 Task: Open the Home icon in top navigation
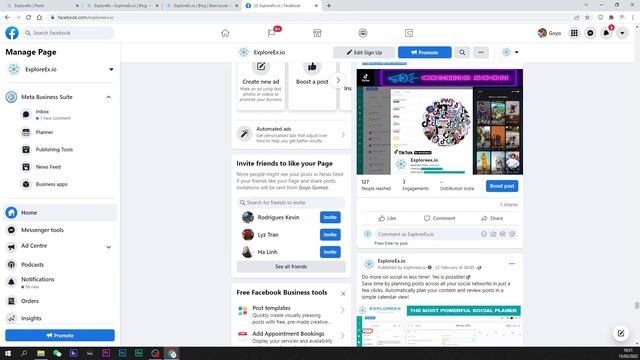pos(225,33)
